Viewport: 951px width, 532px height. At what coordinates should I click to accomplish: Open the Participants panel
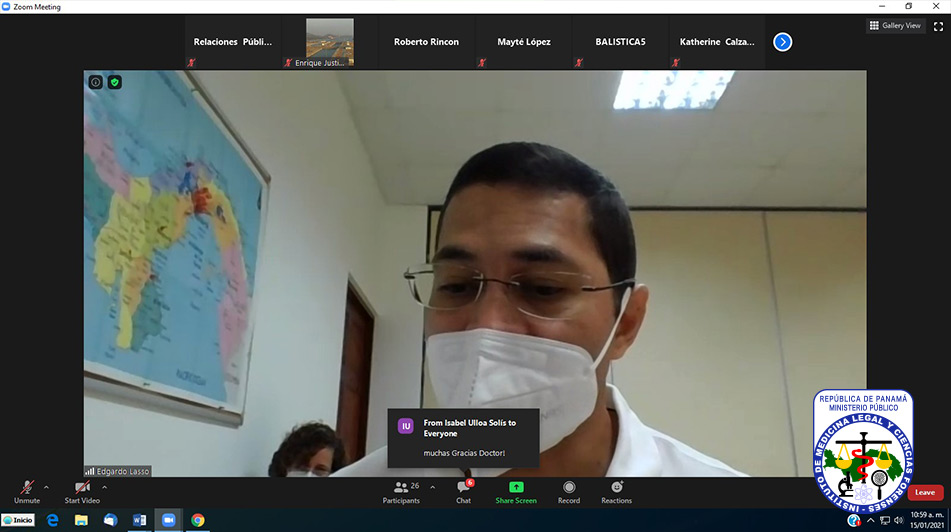click(401, 492)
